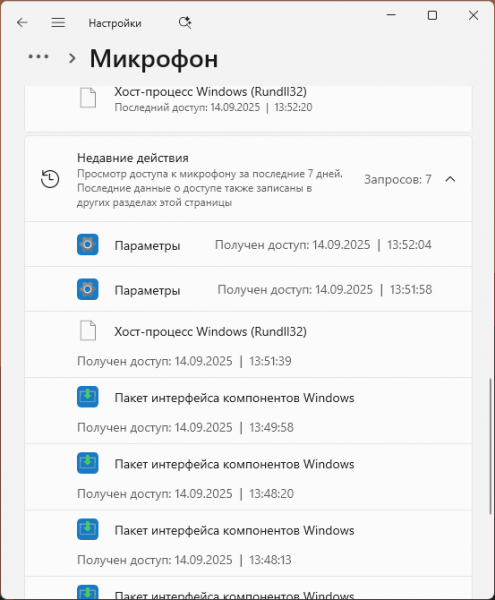Click Получен доступ 13:49:58 timestamp
The image size is (495, 600).
click(x=186, y=427)
